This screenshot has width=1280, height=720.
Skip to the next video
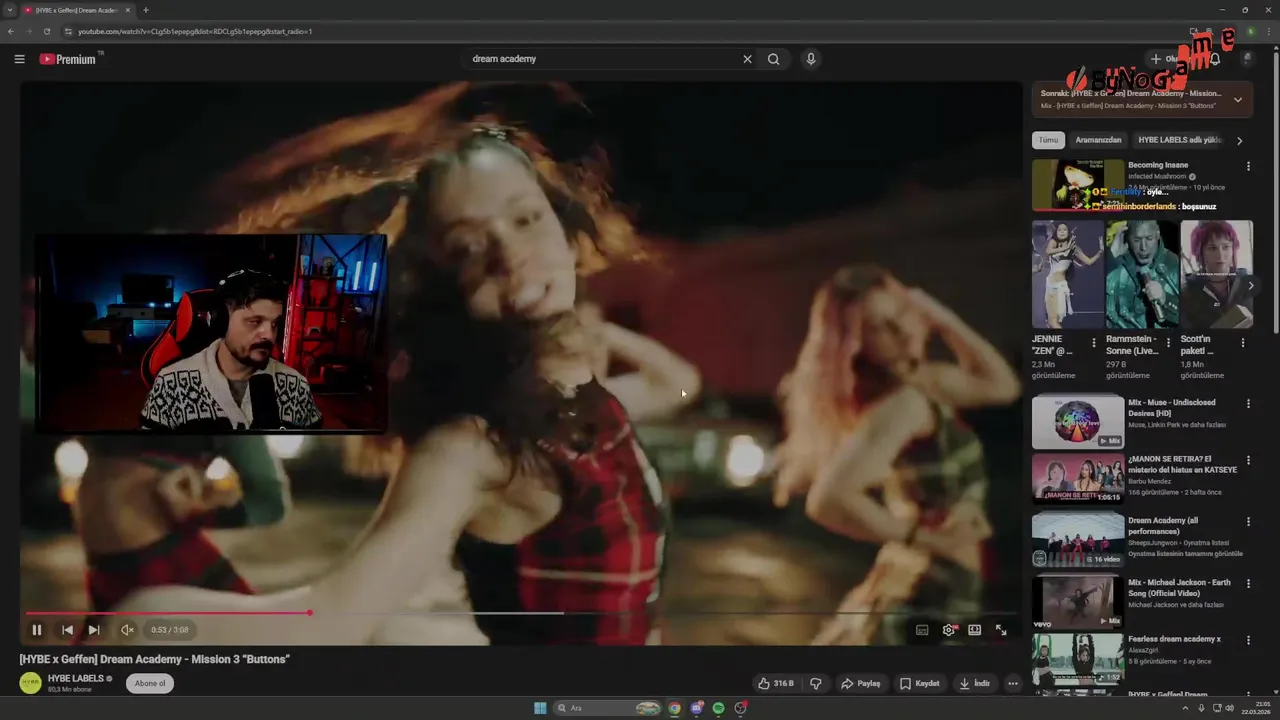[x=94, y=630]
